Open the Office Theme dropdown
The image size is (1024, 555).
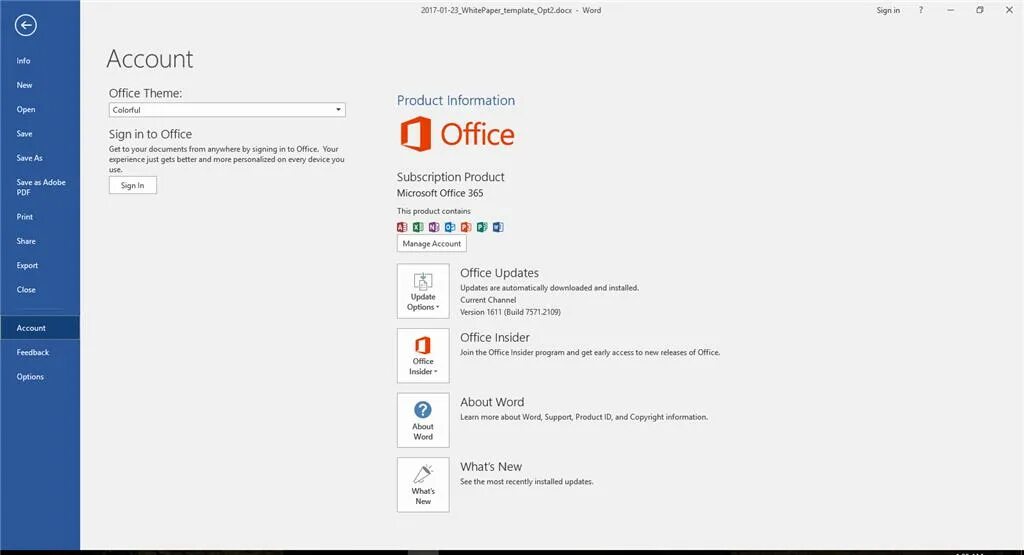(x=227, y=110)
